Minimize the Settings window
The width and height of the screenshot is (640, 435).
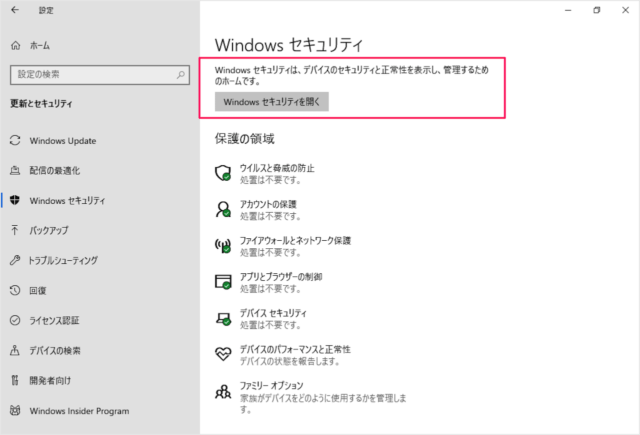click(568, 10)
